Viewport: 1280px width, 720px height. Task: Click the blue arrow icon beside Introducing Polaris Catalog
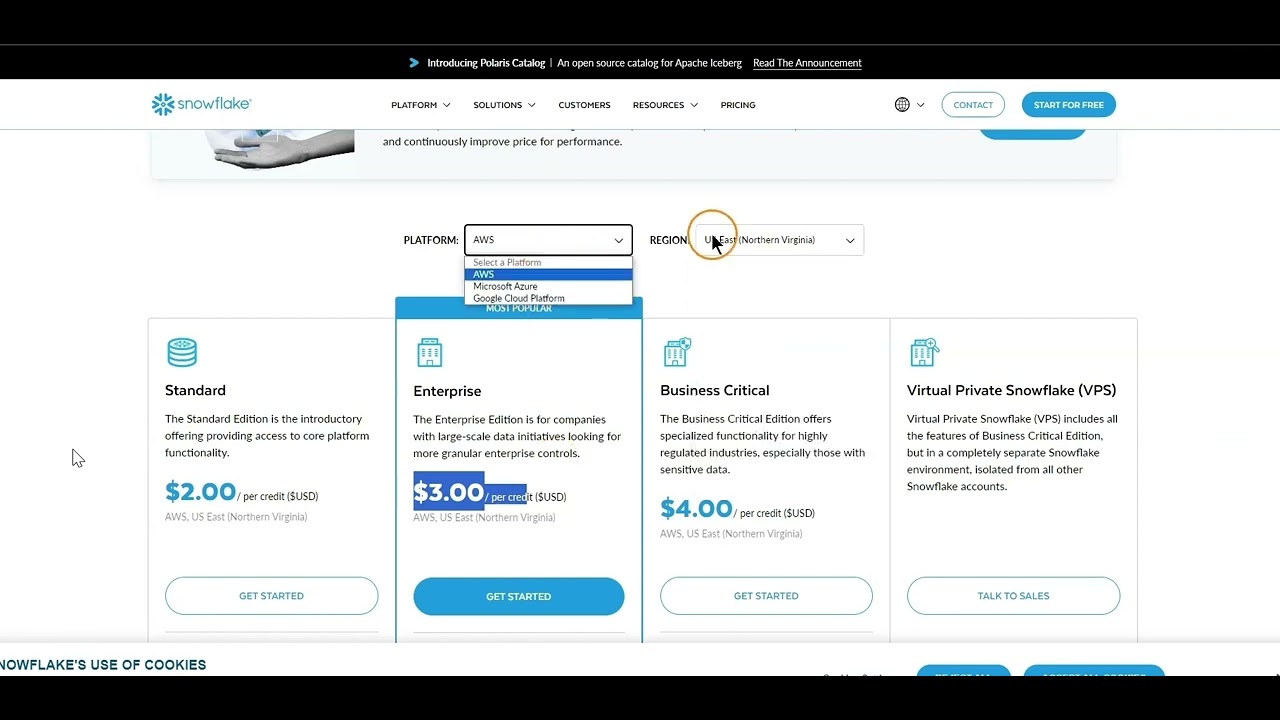414,63
